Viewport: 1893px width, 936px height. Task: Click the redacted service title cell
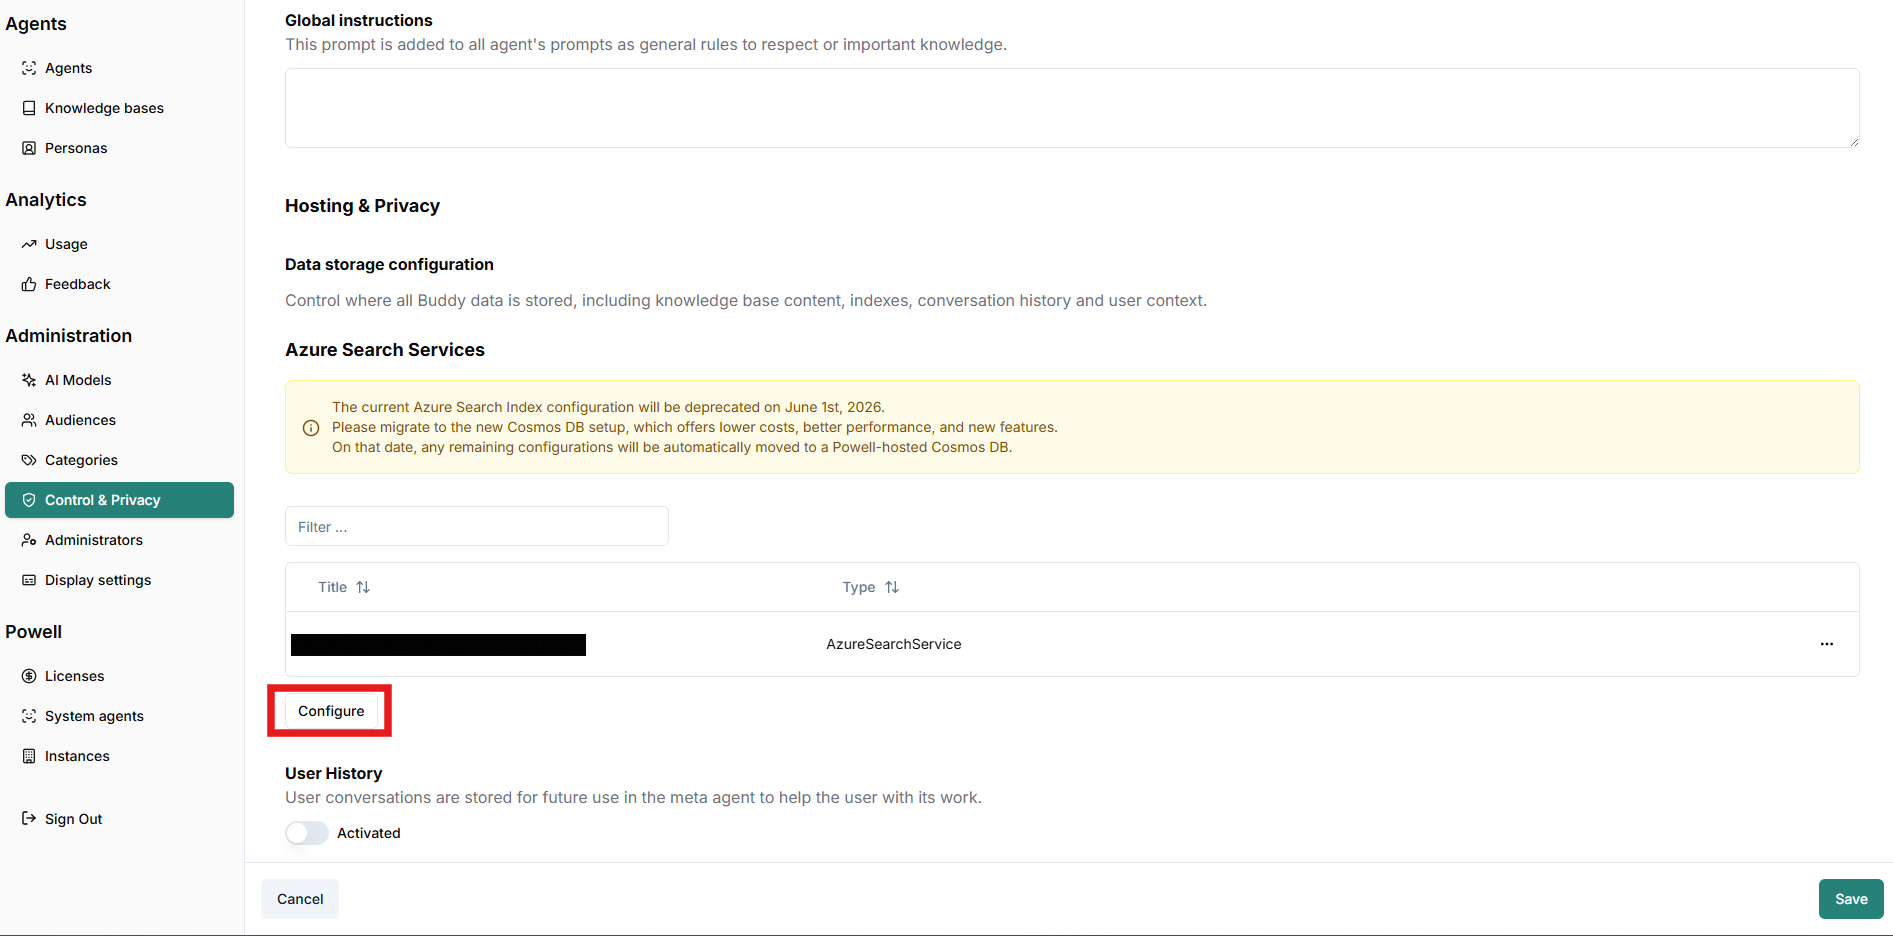438,645
